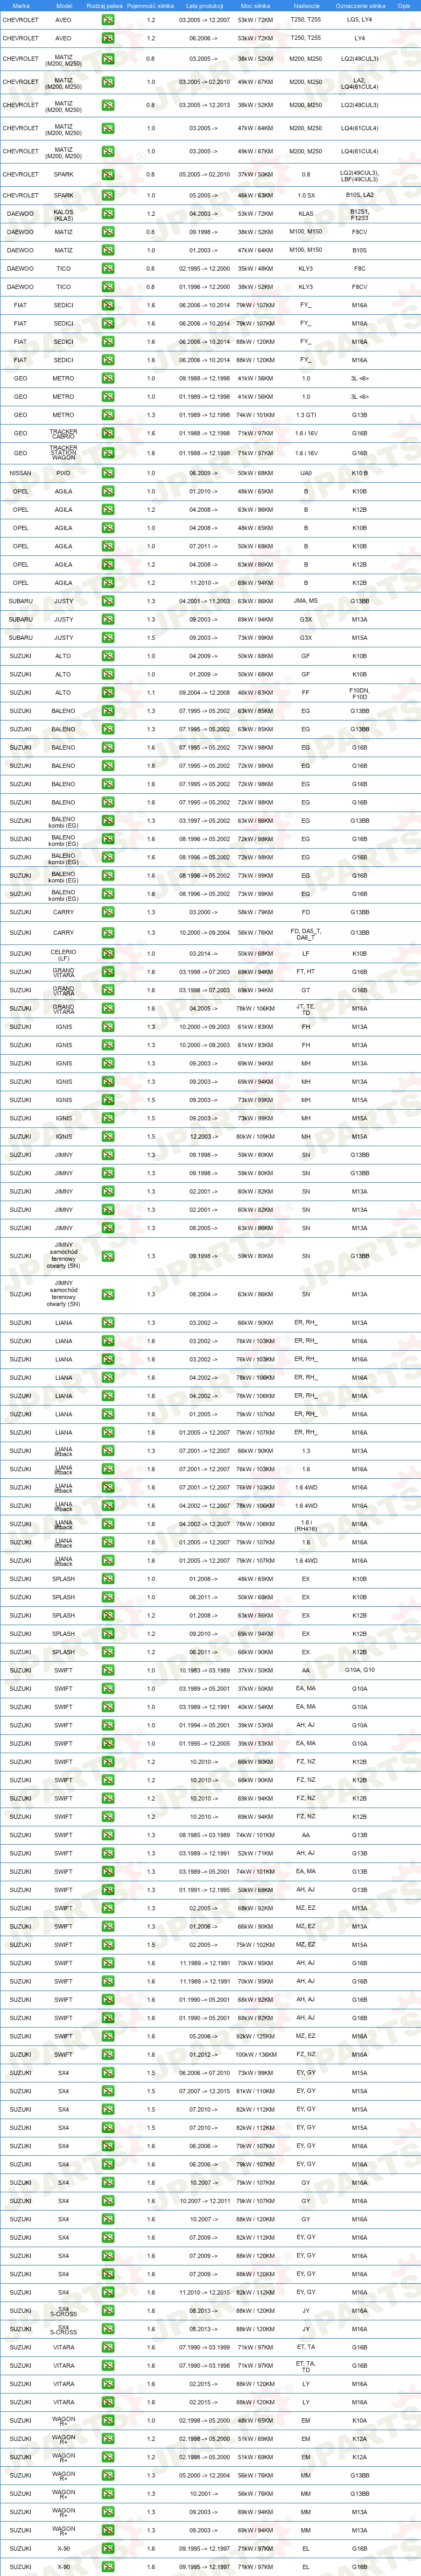The image size is (421, 2576).
Task: Click the UA0 body code cell
Action: pyautogui.click(x=306, y=473)
